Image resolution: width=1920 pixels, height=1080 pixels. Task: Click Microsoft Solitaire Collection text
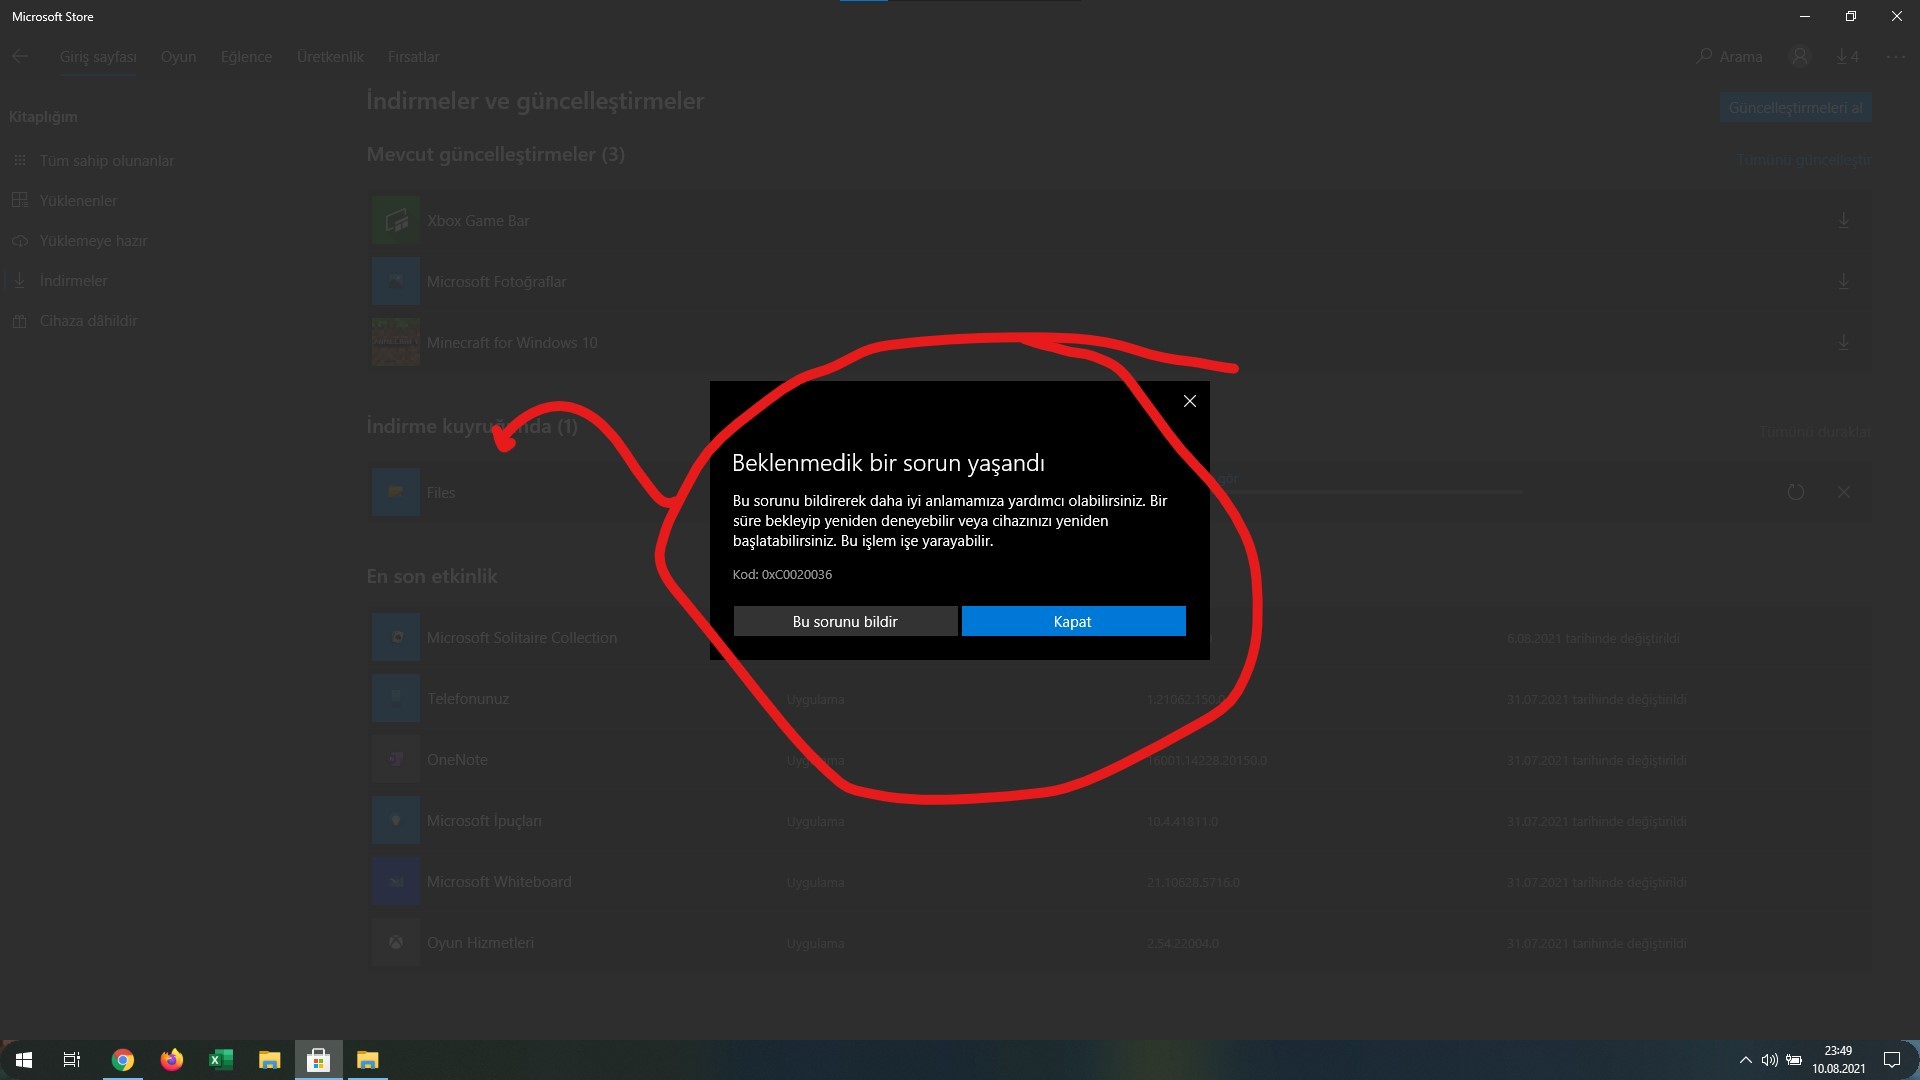[522, 638]
